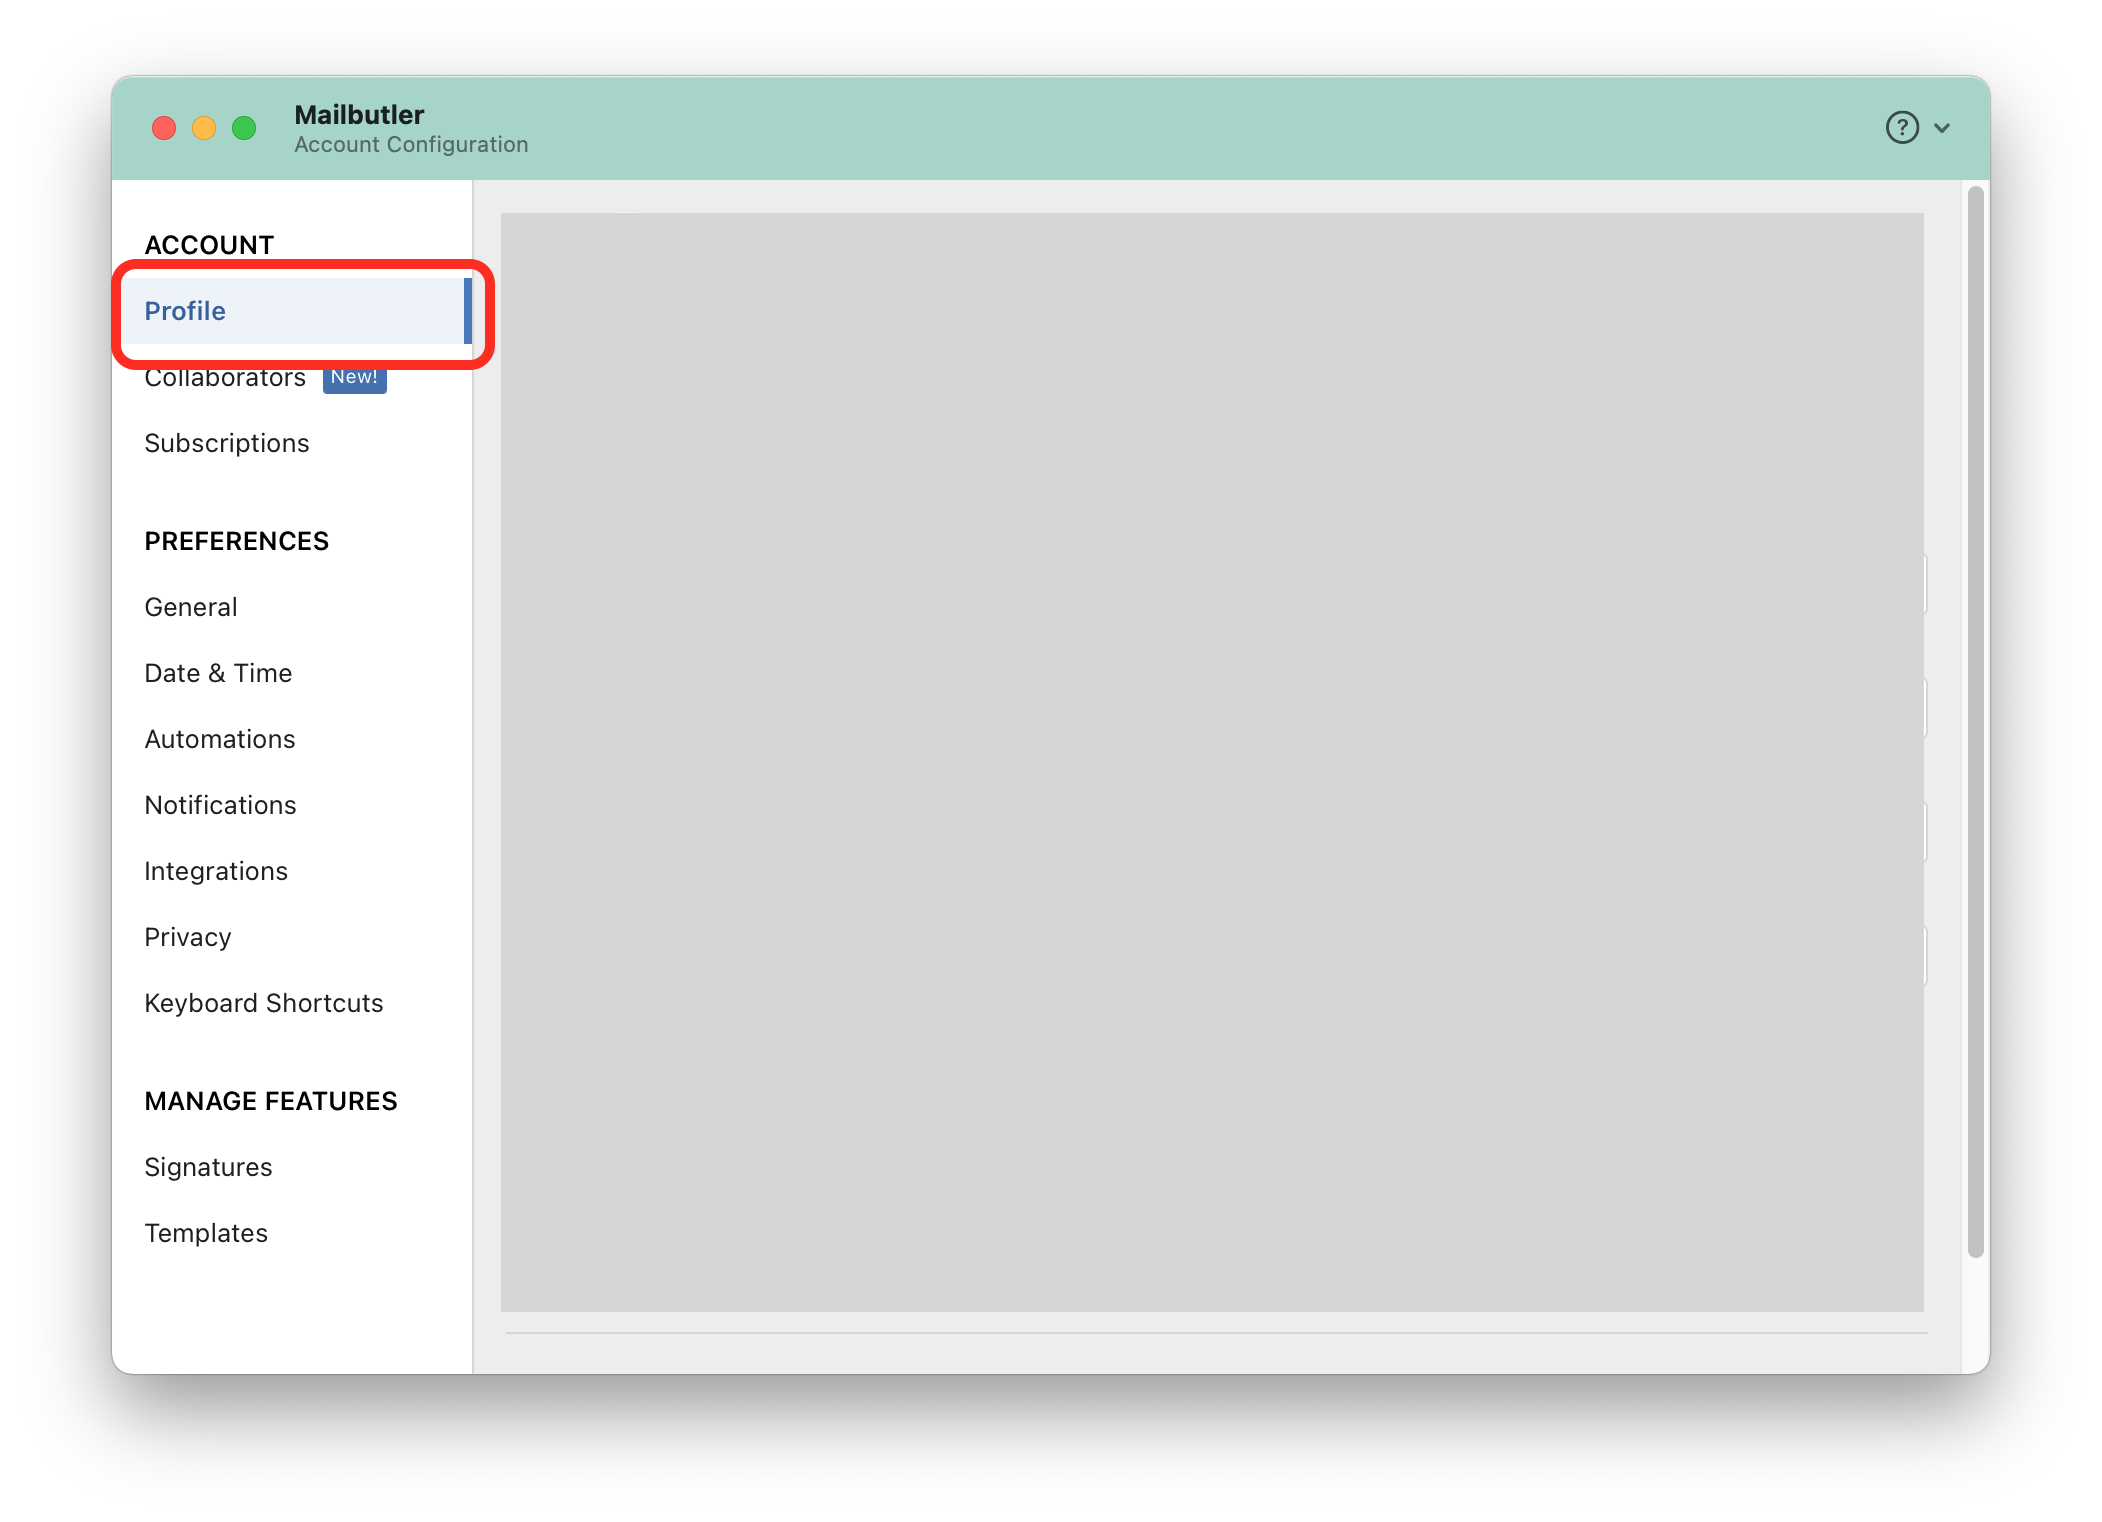Navigate to Signatures manager

pos(209,1166)
